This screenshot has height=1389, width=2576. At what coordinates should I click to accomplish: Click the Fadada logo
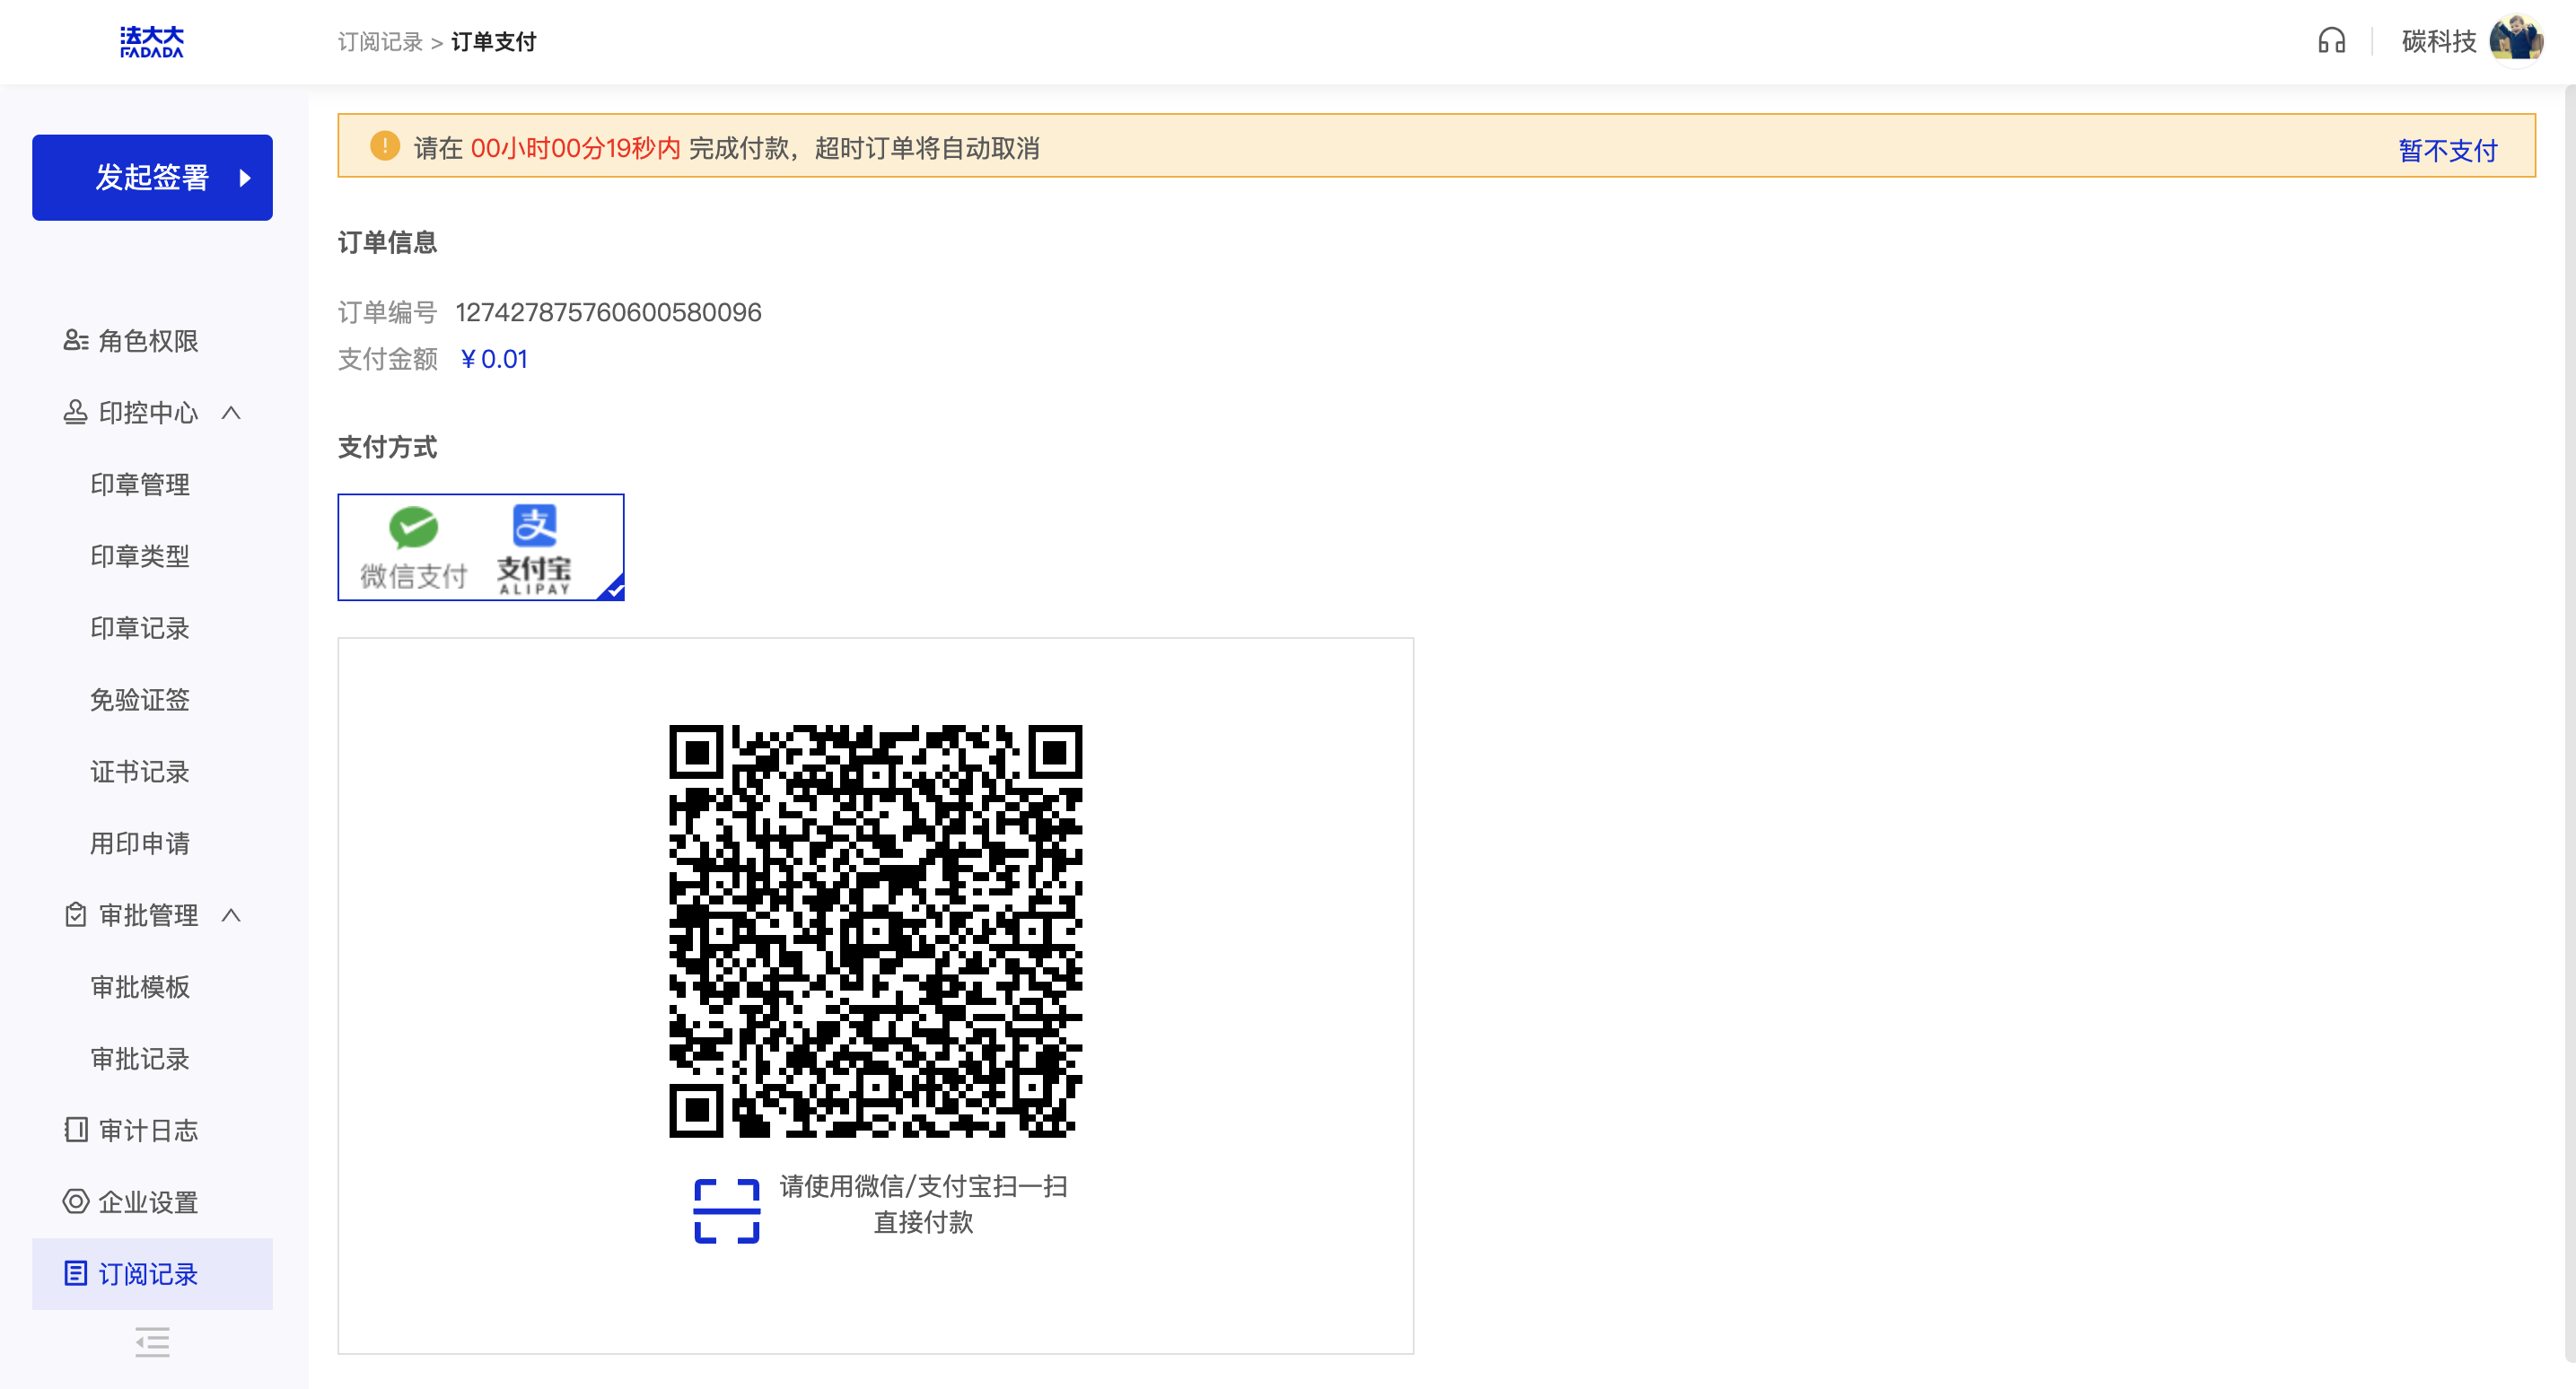pyautogui.click(x=151, y=42)
